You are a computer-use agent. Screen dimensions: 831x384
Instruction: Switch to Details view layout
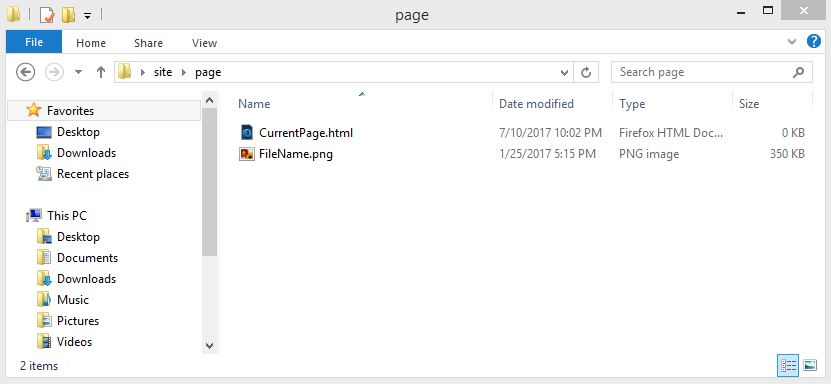pyautogui.click(x=788, y=365)
